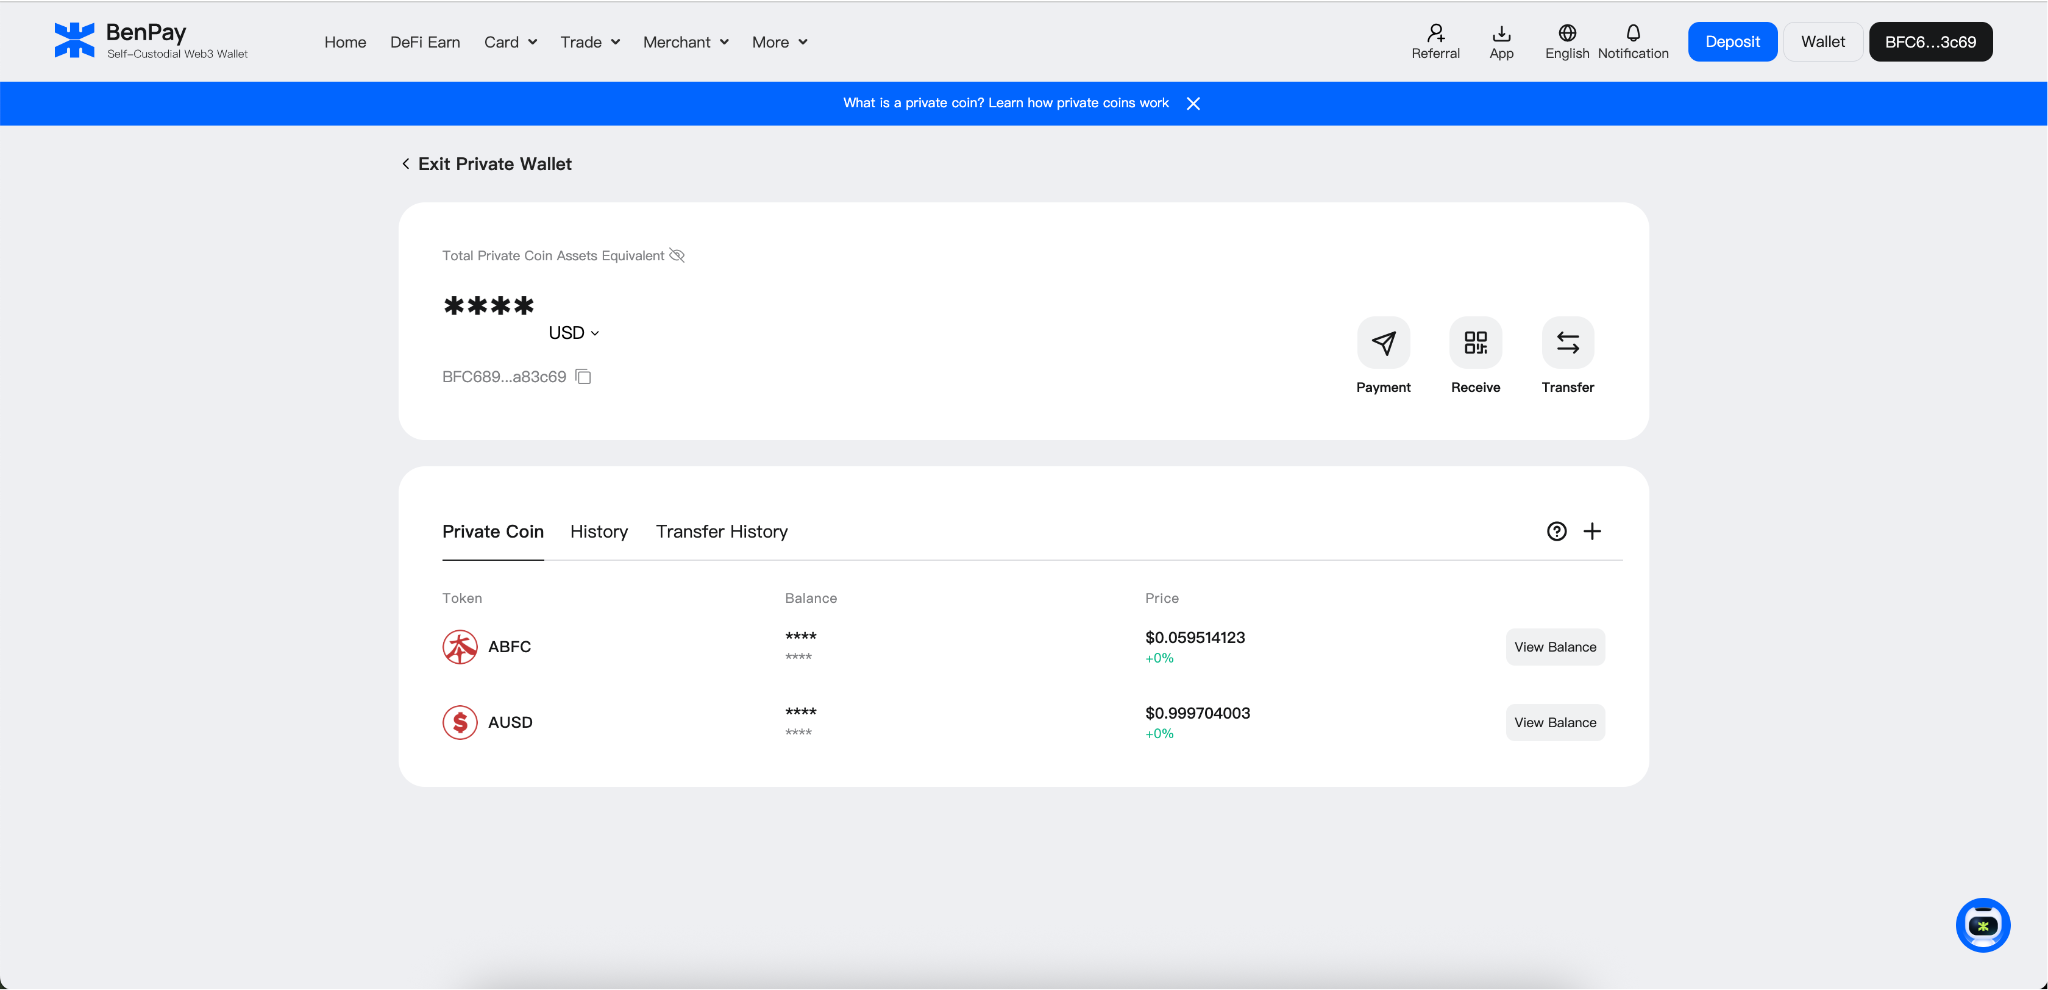Click the English language globe icon

1565,31
